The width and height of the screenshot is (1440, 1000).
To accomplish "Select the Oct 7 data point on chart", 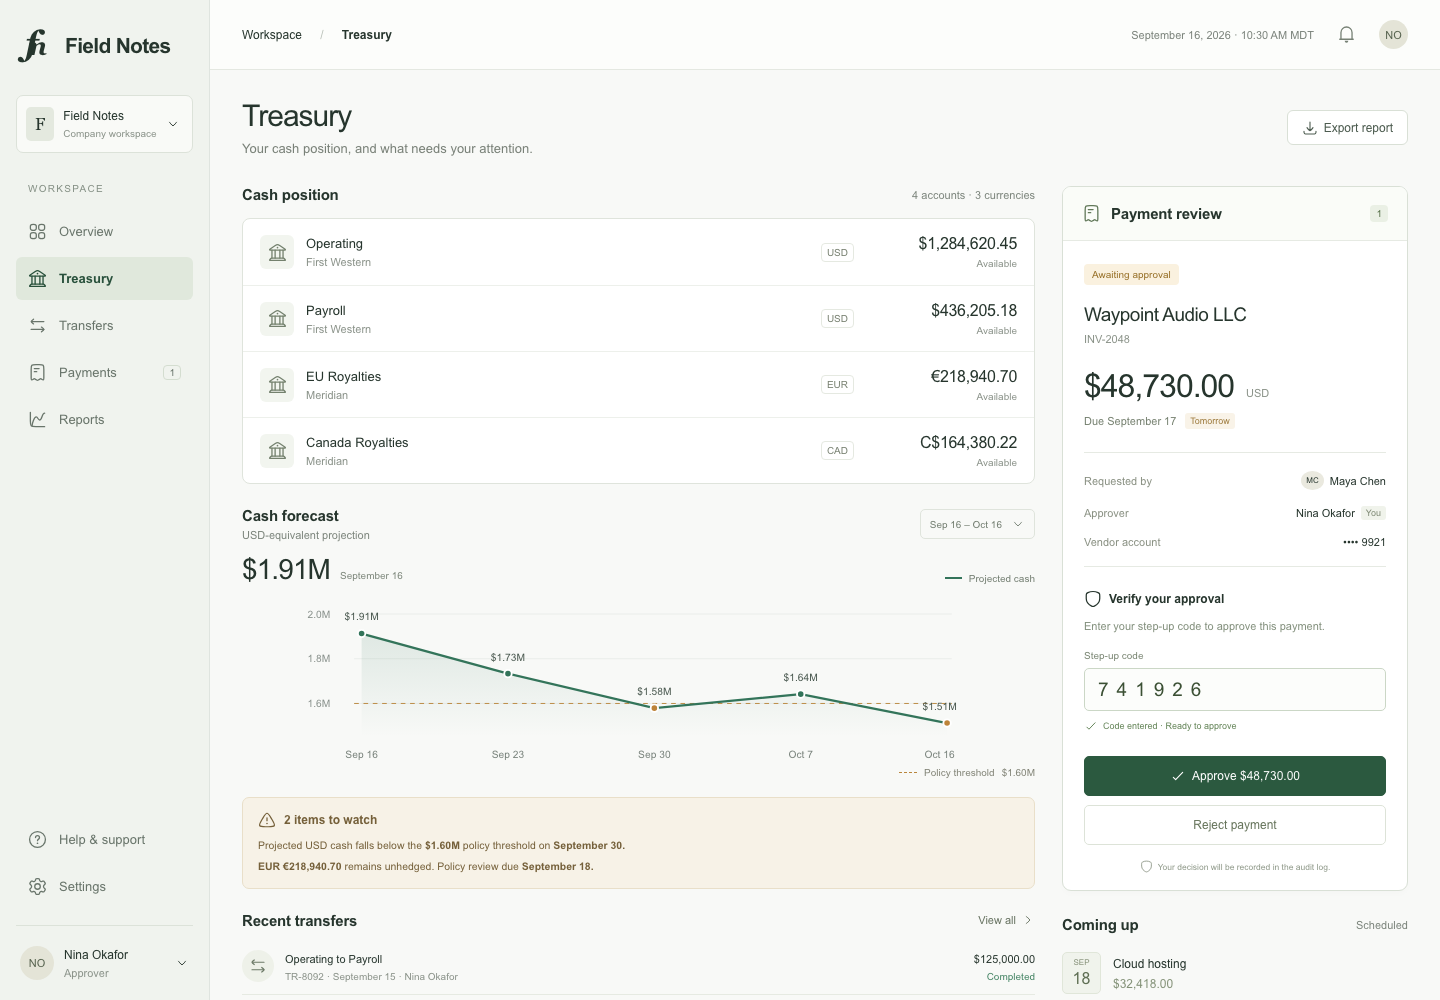I will point(800,694).
